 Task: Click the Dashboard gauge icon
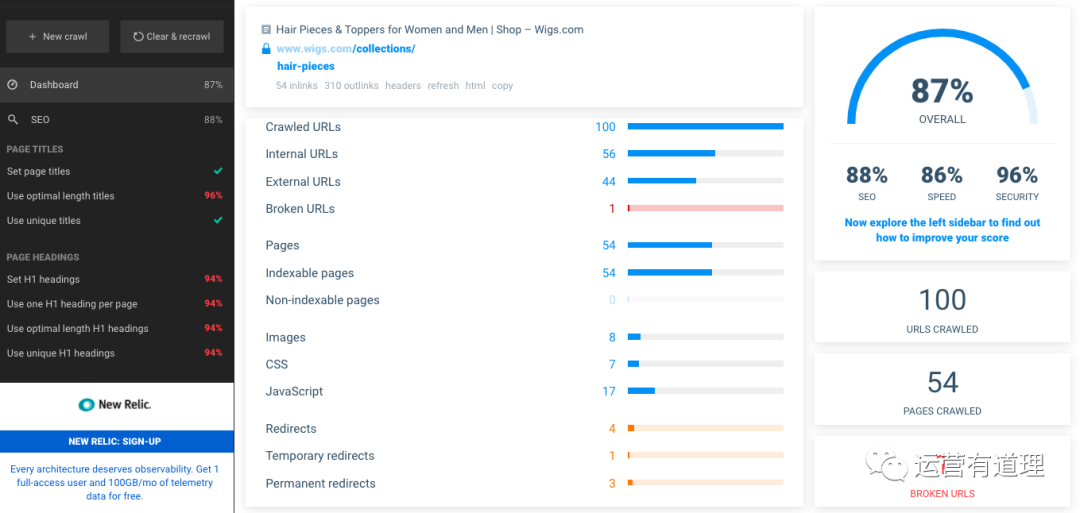pos(13,85)
